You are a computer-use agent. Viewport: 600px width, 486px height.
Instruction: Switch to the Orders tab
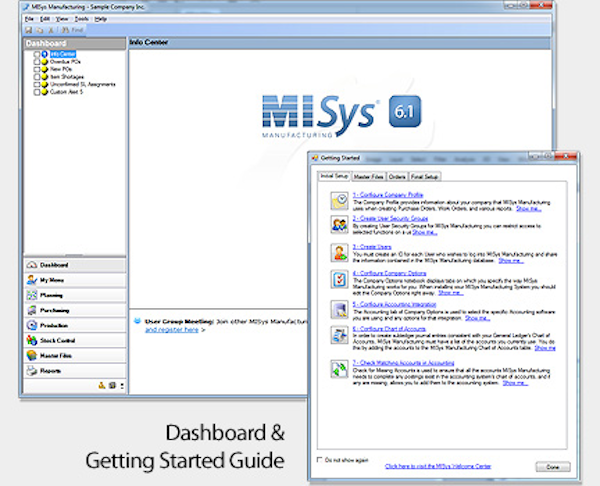(x=397, y=177)
